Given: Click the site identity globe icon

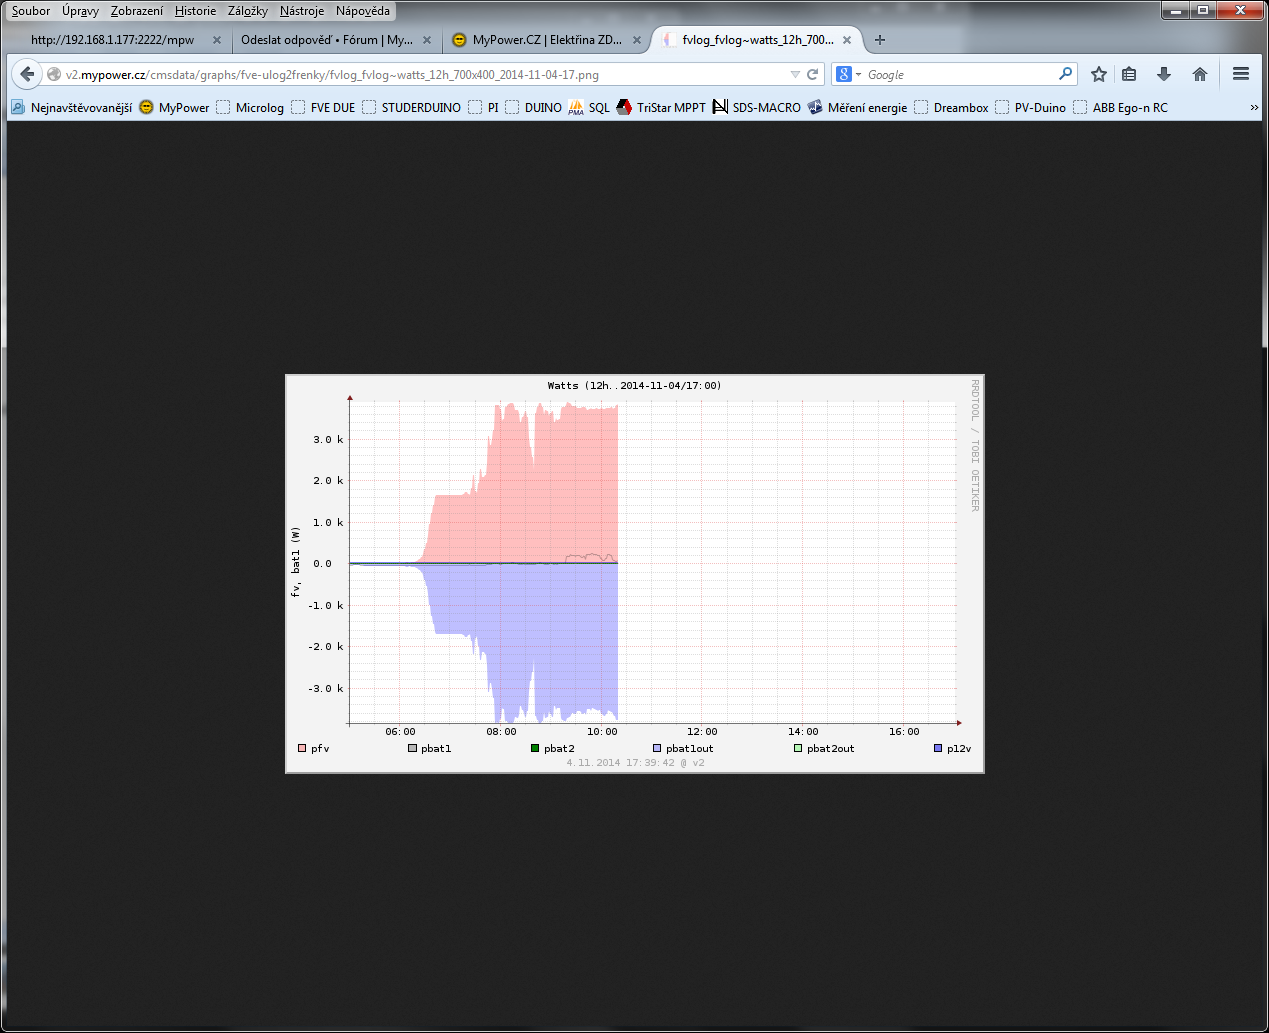Looking at the screenshot, I should [54, 74].
